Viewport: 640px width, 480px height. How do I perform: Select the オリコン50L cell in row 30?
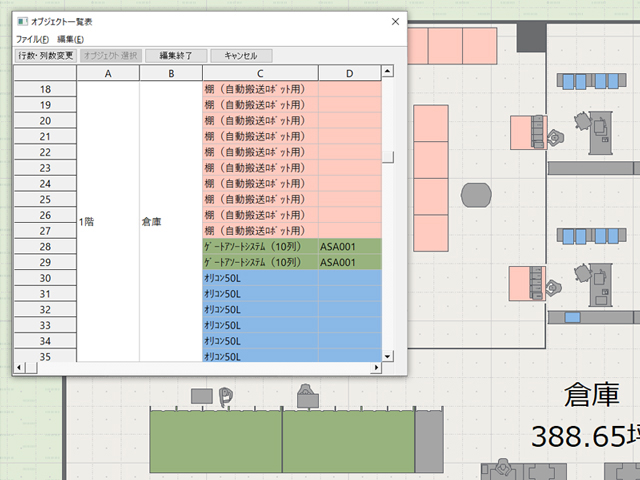pos(260,278)
